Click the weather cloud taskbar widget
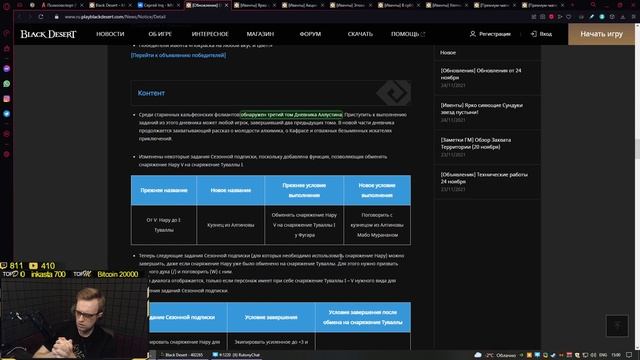The height and width of the screenshot is (360, 640). (496, 355)
